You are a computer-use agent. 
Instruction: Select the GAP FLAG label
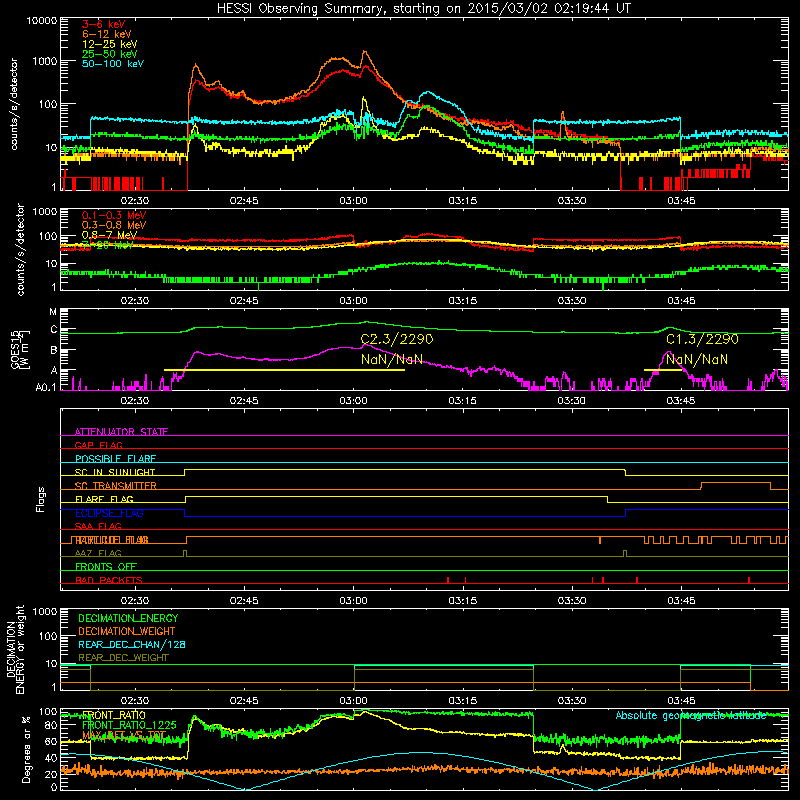(98, 445)
